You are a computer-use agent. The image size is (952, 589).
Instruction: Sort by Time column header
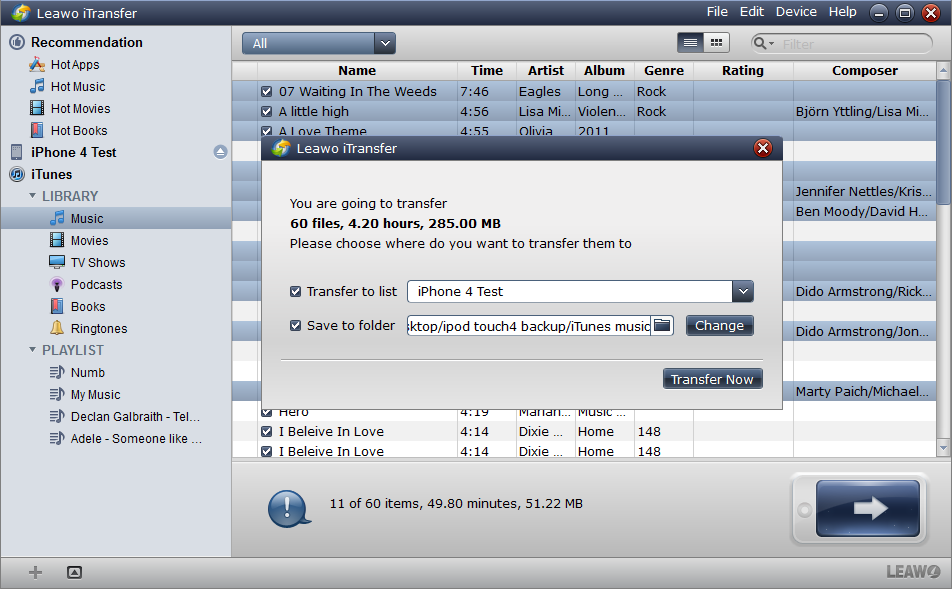coord(487,70)
